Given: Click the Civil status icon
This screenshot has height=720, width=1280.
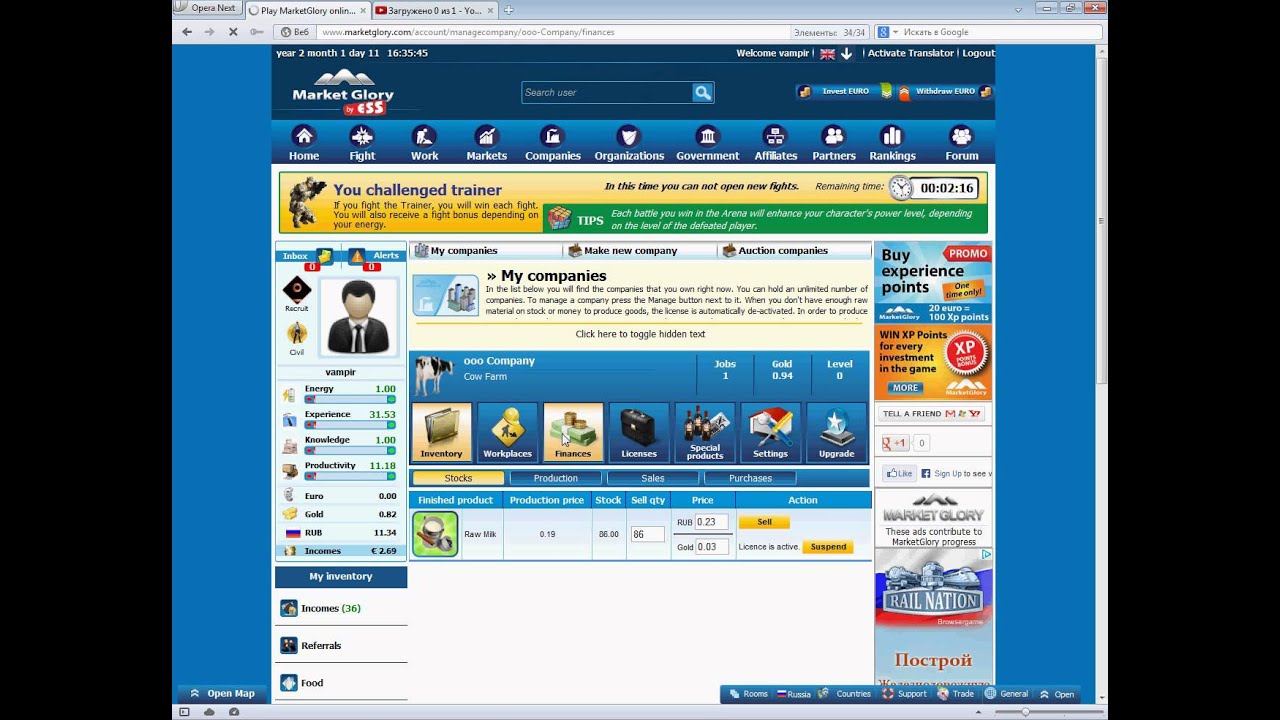Looking at the screenshot, I should 297,334.
